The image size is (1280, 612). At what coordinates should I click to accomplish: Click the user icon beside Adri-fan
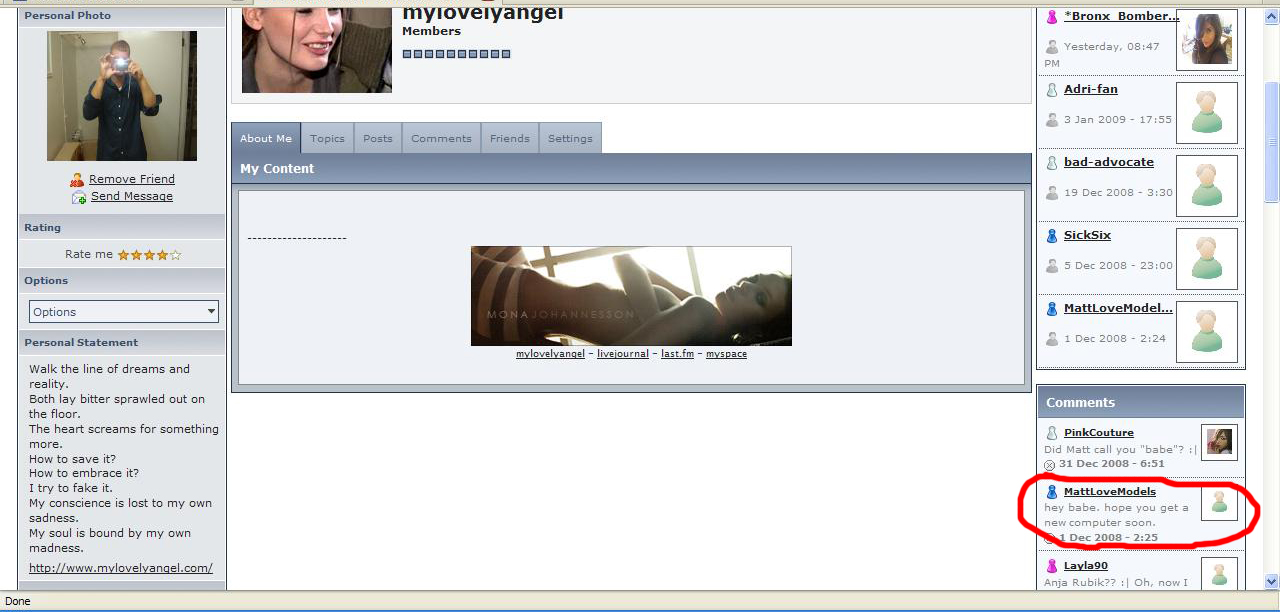(x=1052, y=90)
